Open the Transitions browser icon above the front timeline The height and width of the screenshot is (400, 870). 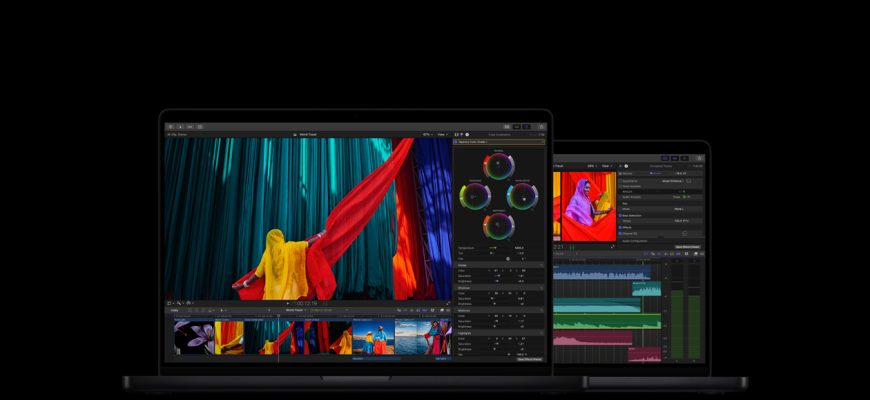(448, 310)
